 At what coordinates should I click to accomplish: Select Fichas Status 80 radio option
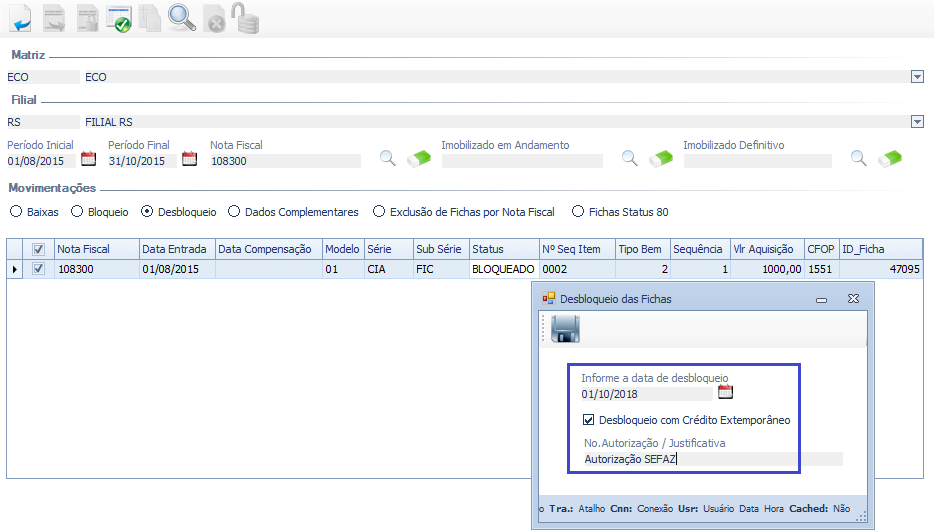pos(578,212)
